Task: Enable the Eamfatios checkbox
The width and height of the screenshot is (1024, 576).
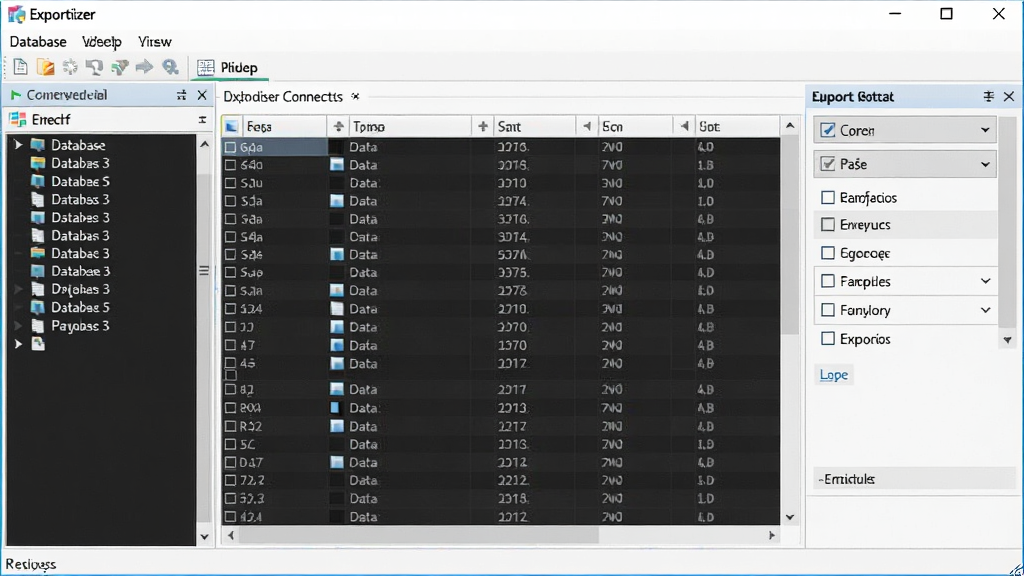Action: coord(828,197)
